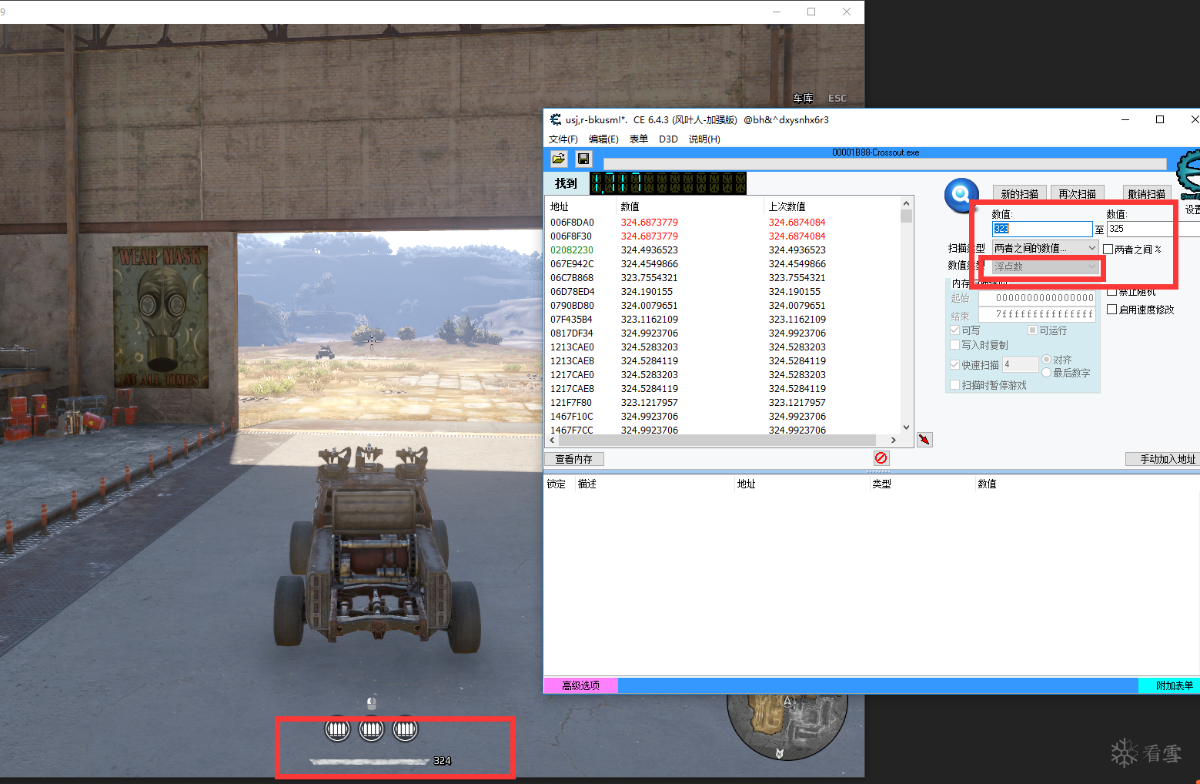Select result row with address 006F8DA0
This screenshot has width=1200, height=784.
tap(722, 222)
